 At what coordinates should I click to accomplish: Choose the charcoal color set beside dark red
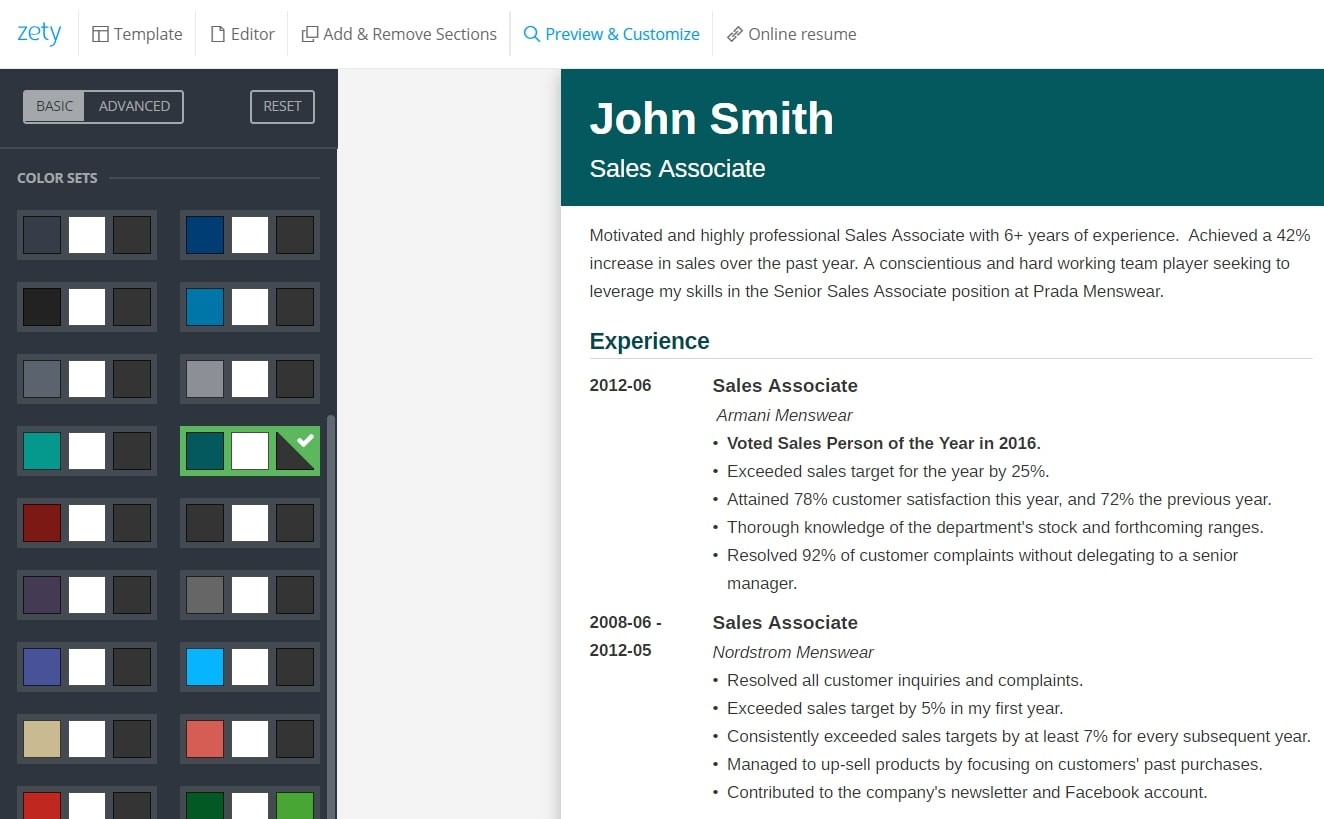click(250, 523)
